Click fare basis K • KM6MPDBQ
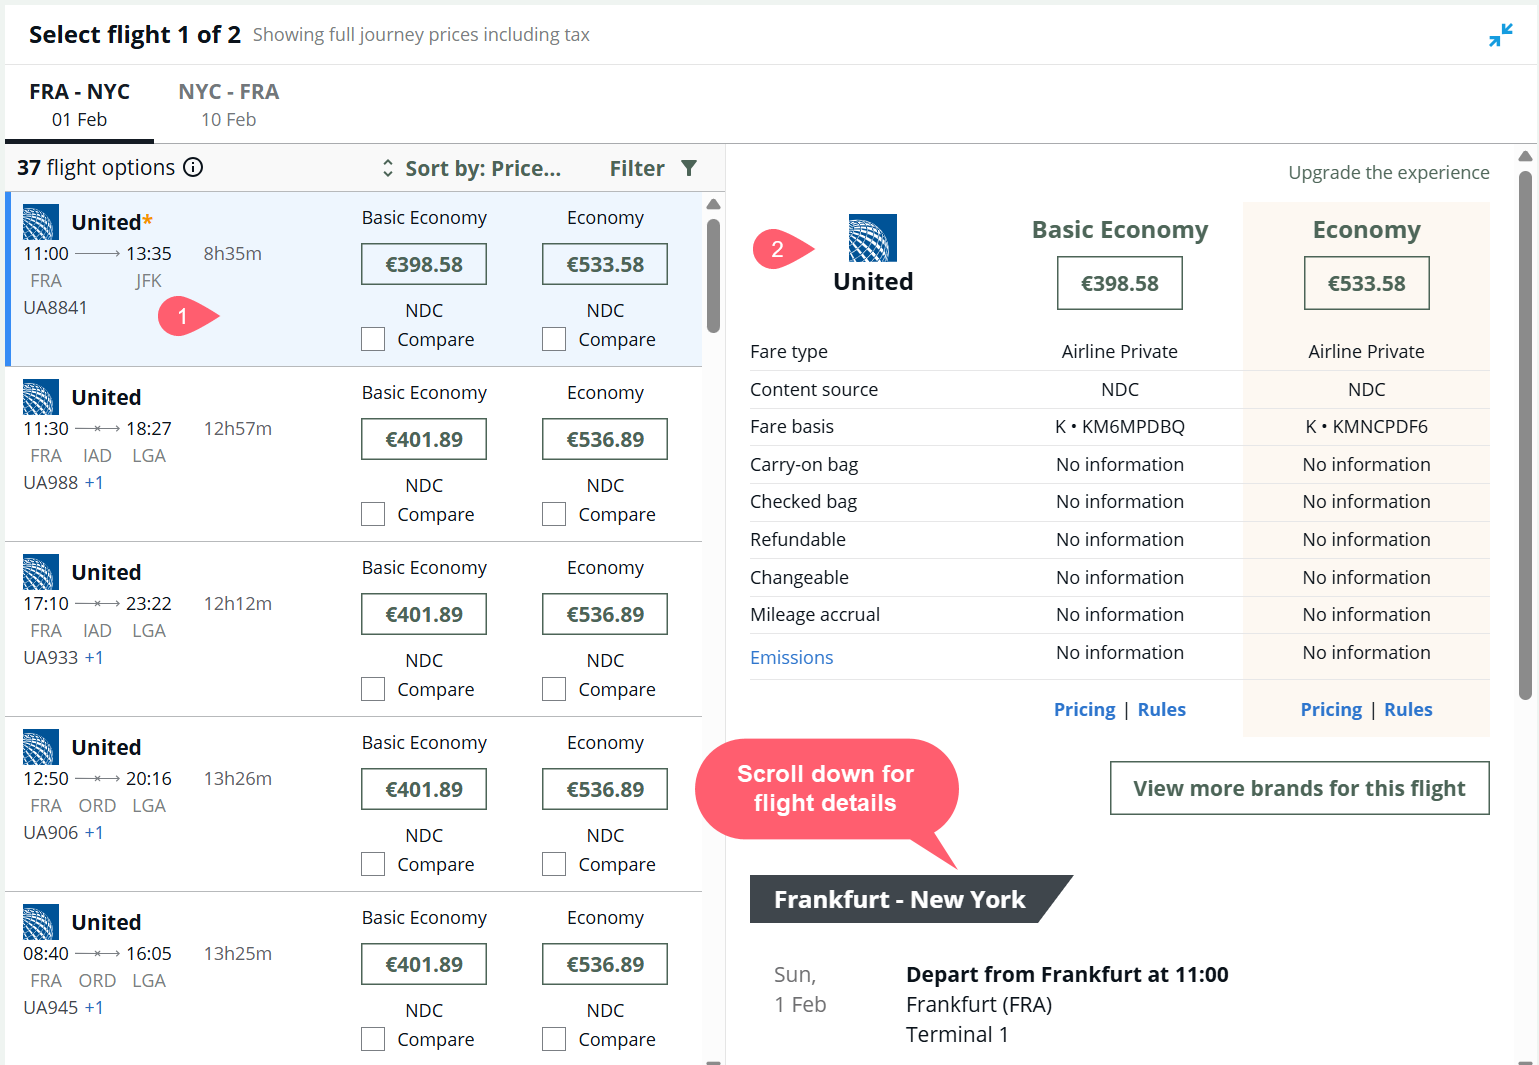This screenshot has height=1065, width=1539. click(1120, 426)
